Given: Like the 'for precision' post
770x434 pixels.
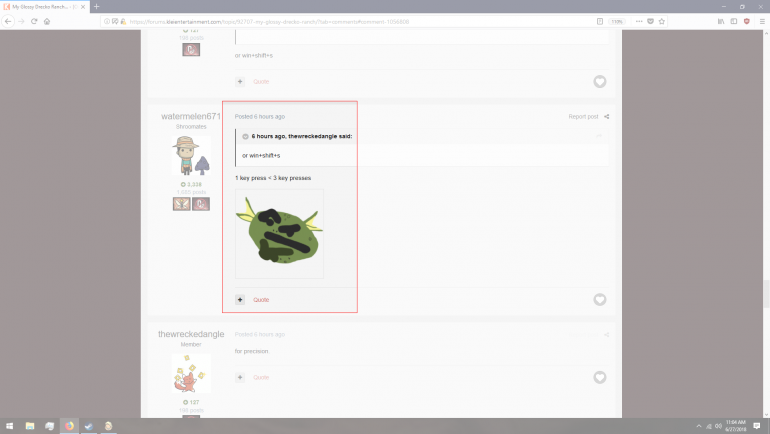Looking at the screenshot, I should pyautogui.click(x=600, y=378).
